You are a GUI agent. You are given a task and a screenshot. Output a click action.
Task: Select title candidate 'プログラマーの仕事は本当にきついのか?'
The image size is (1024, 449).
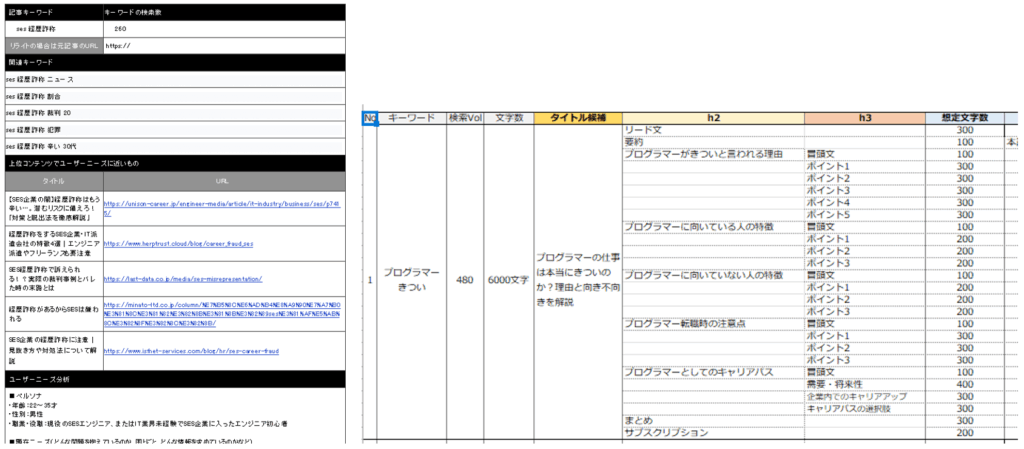pos(578,280)
